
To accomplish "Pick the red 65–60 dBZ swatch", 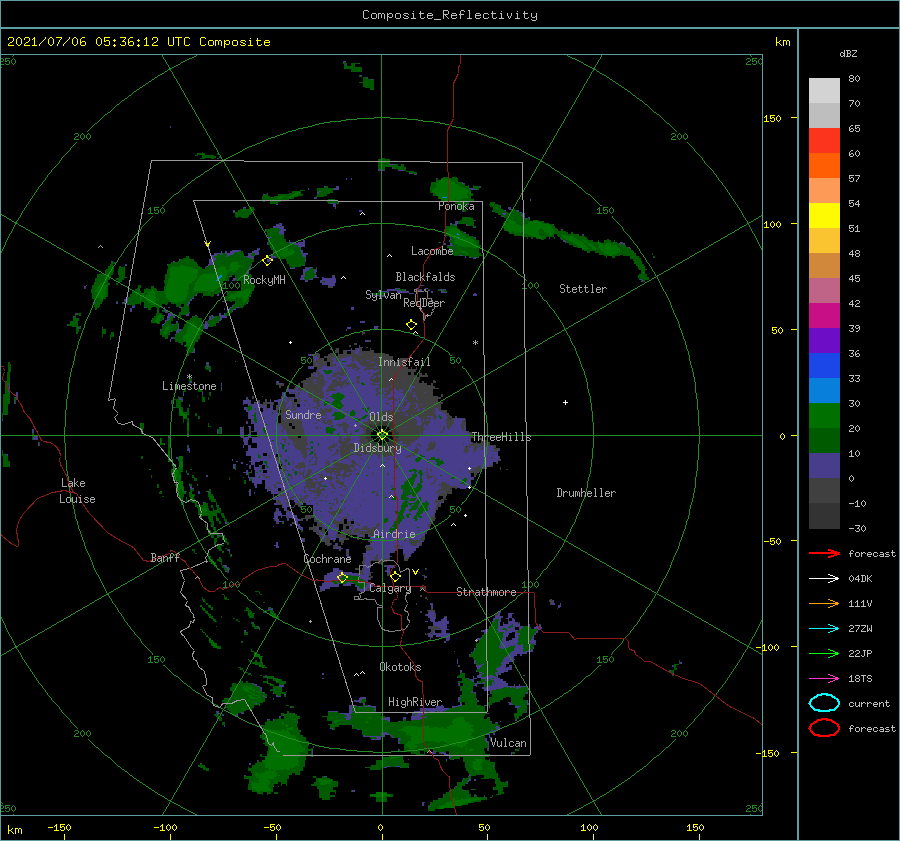I will point(824,141).
